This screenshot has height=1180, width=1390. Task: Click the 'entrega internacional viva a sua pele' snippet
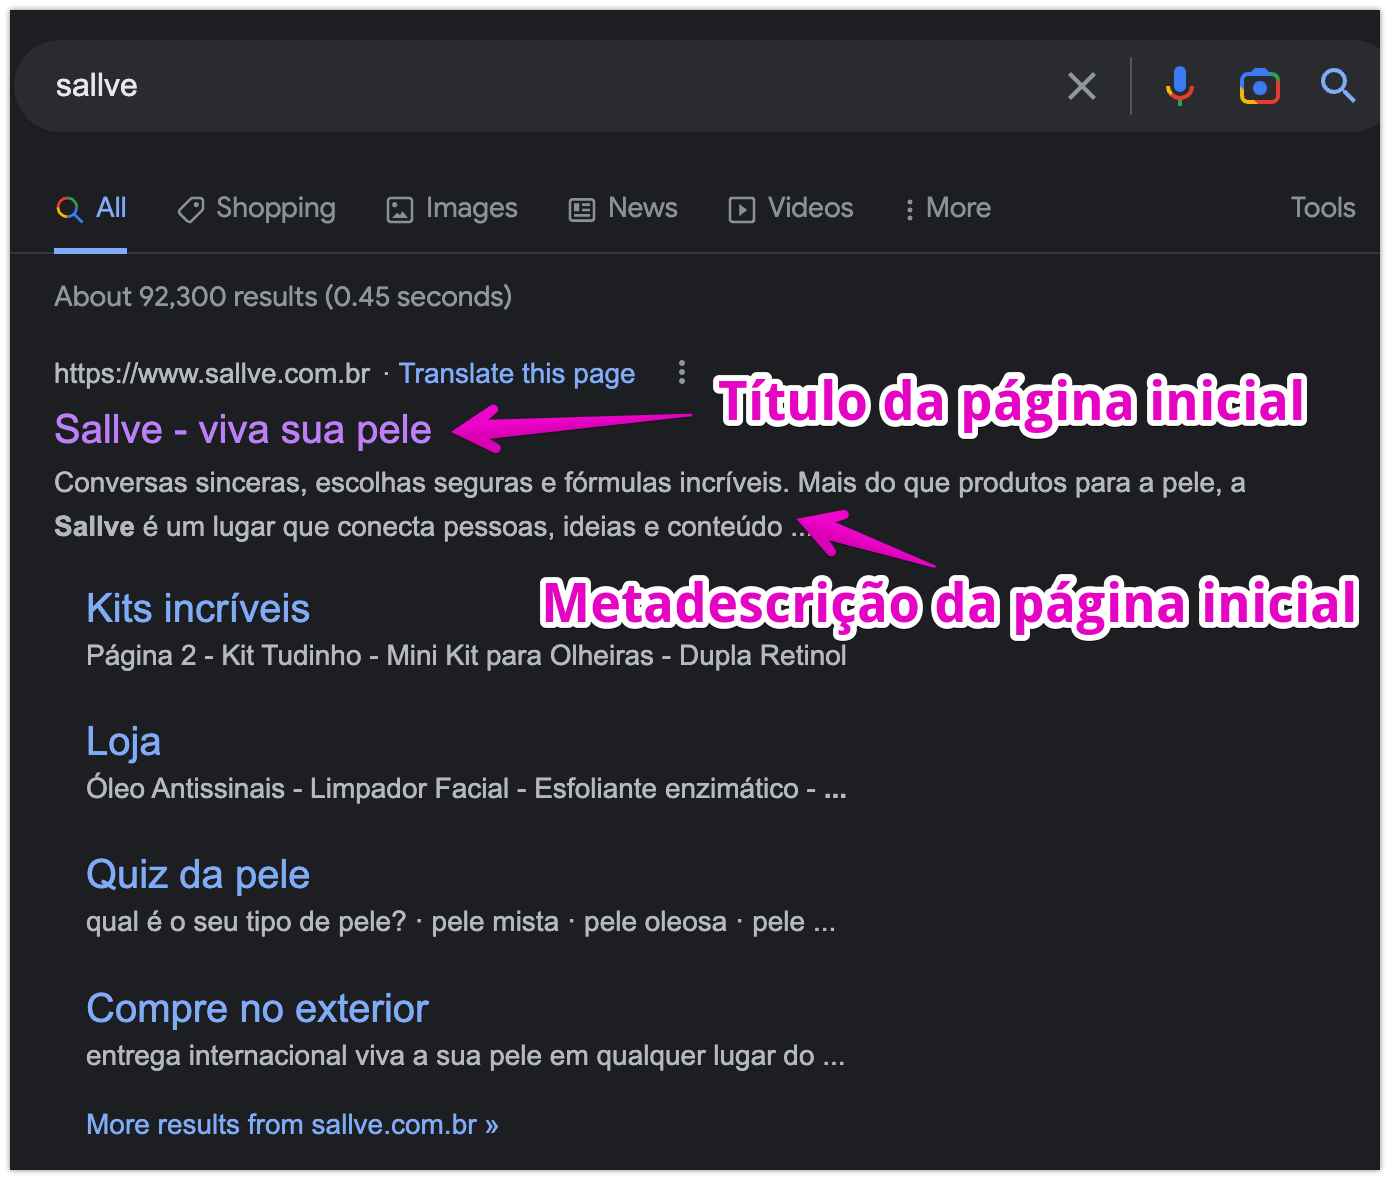[x=465, y=1055]
